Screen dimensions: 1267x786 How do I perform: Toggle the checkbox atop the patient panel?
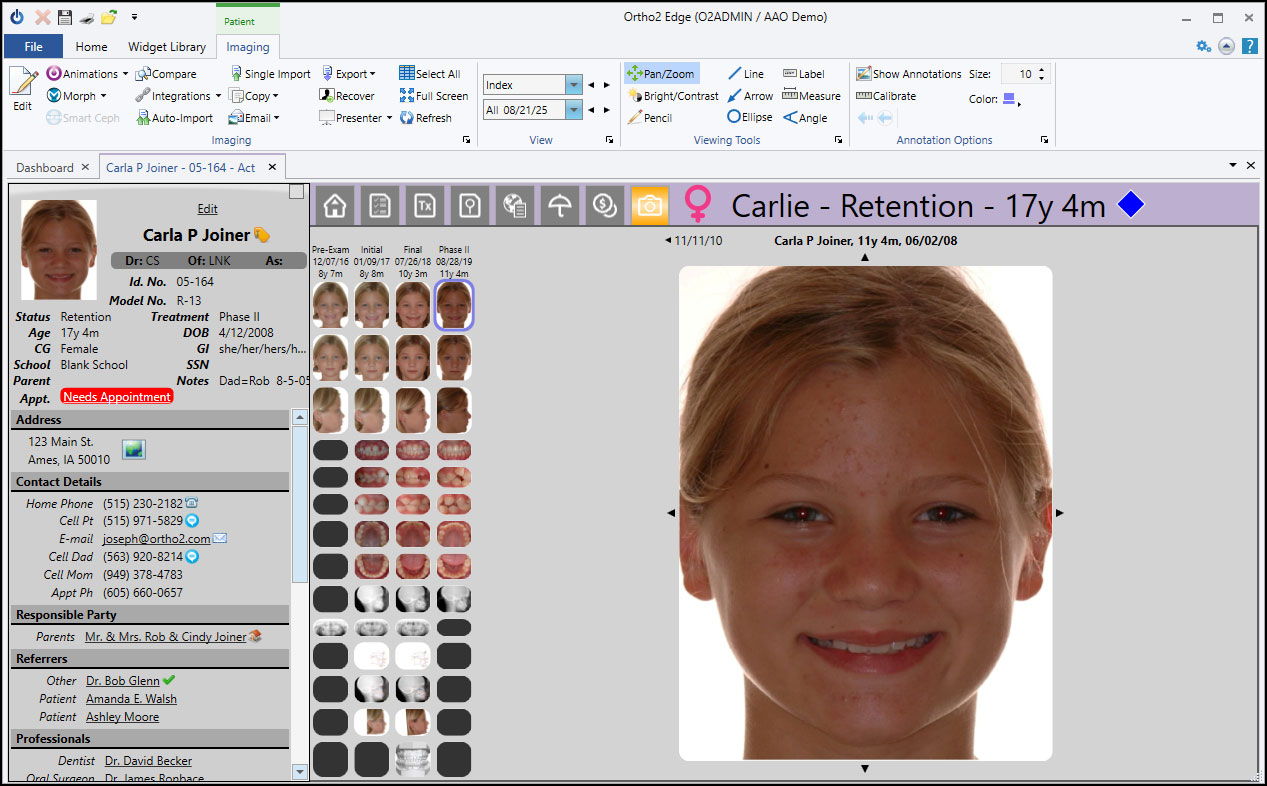[296, 191]
